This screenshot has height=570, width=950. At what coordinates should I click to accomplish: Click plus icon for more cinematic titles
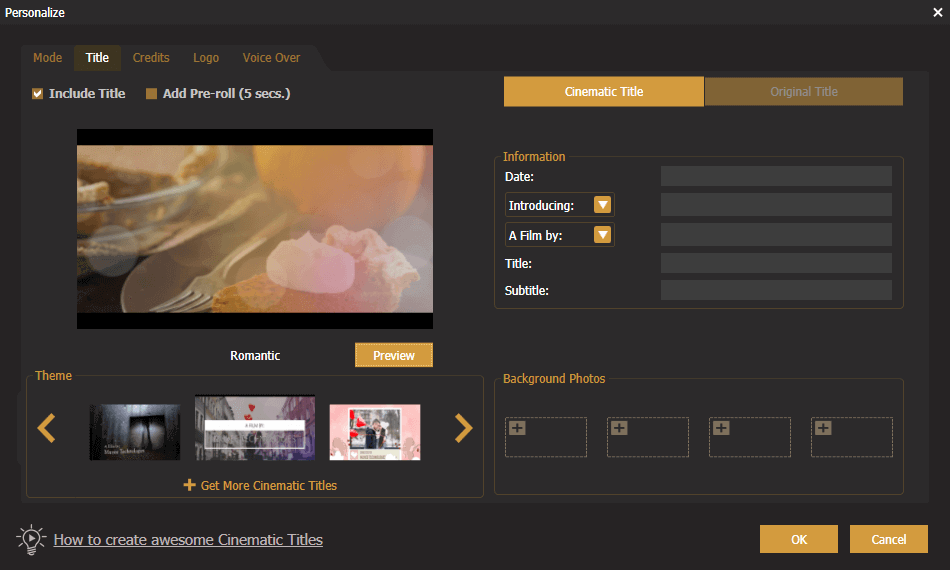tap(189, 485)
